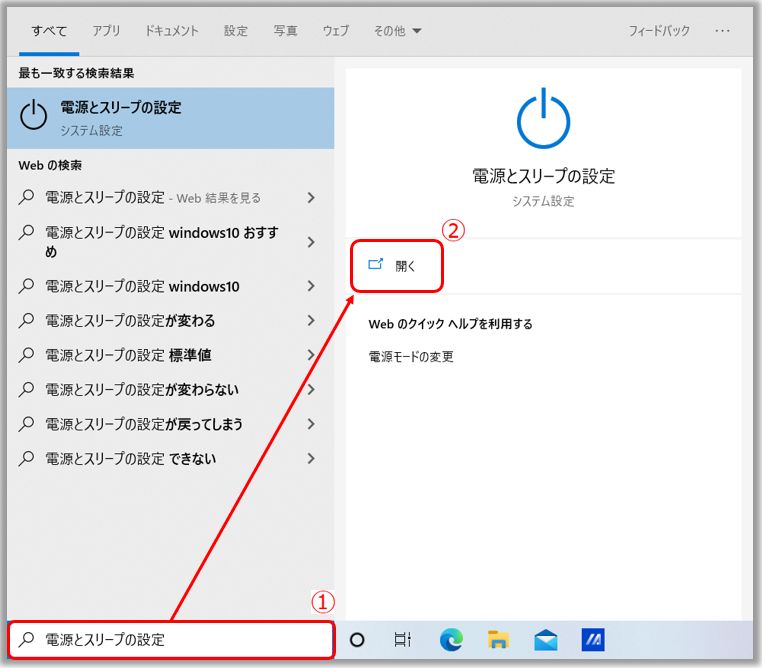
Task: Select the 設定 tab
Action: click(x=236, y=31)
